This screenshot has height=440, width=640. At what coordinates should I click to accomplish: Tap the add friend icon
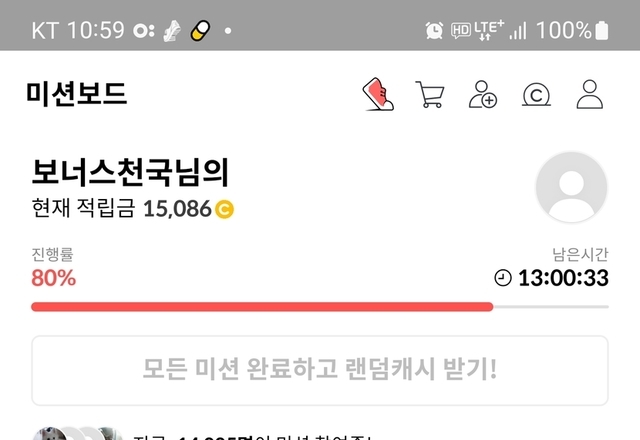(483, 94)
